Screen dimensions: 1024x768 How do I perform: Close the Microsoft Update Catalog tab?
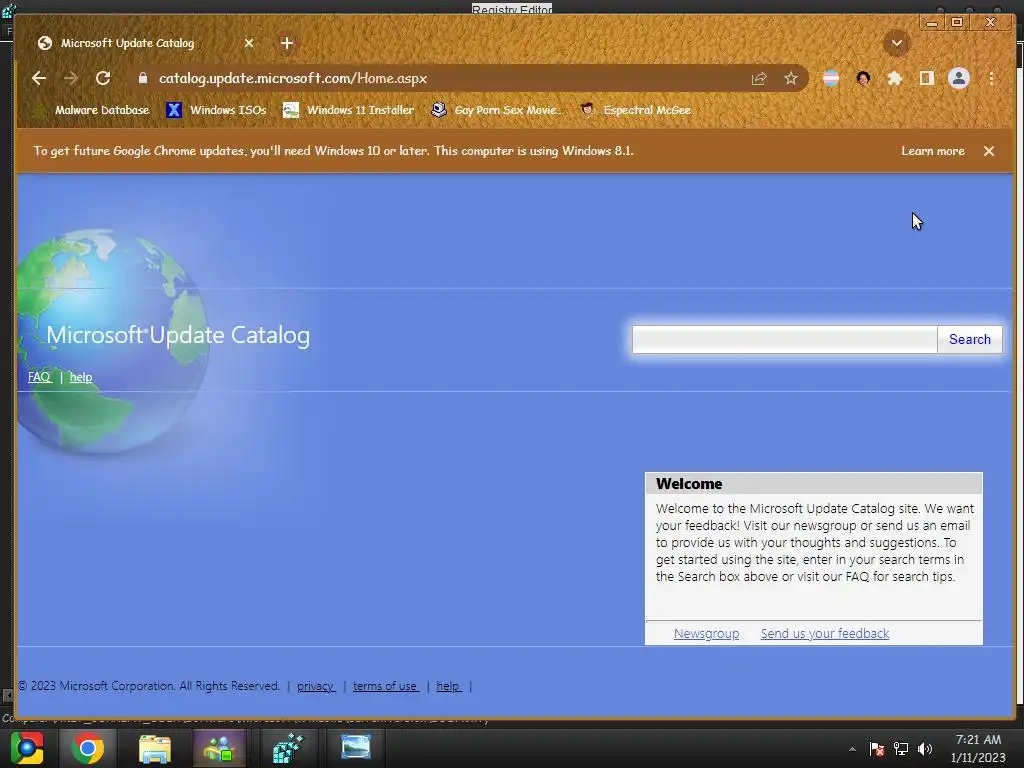tap(249, 43)
